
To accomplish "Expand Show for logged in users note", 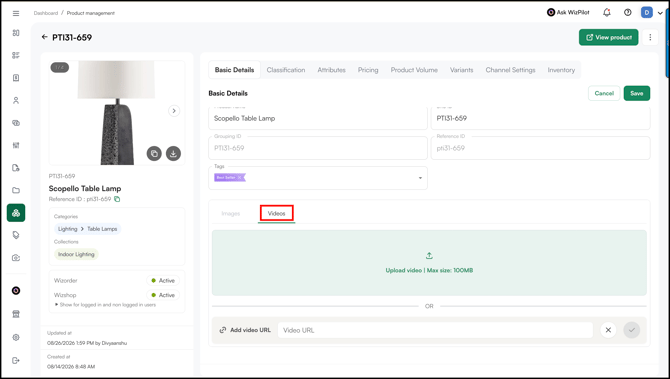I will pyautogui.click(x=56, y=305).
